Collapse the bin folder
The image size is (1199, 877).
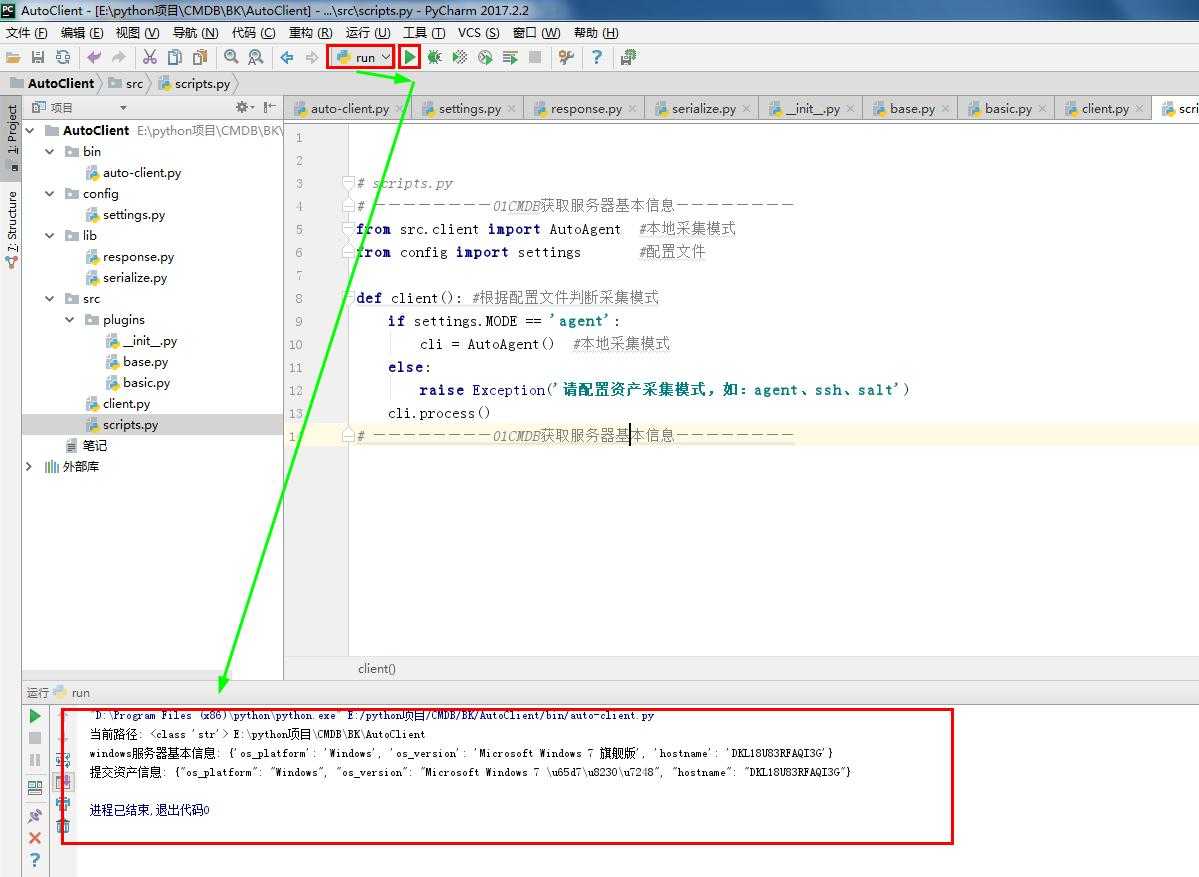(50, 151)
